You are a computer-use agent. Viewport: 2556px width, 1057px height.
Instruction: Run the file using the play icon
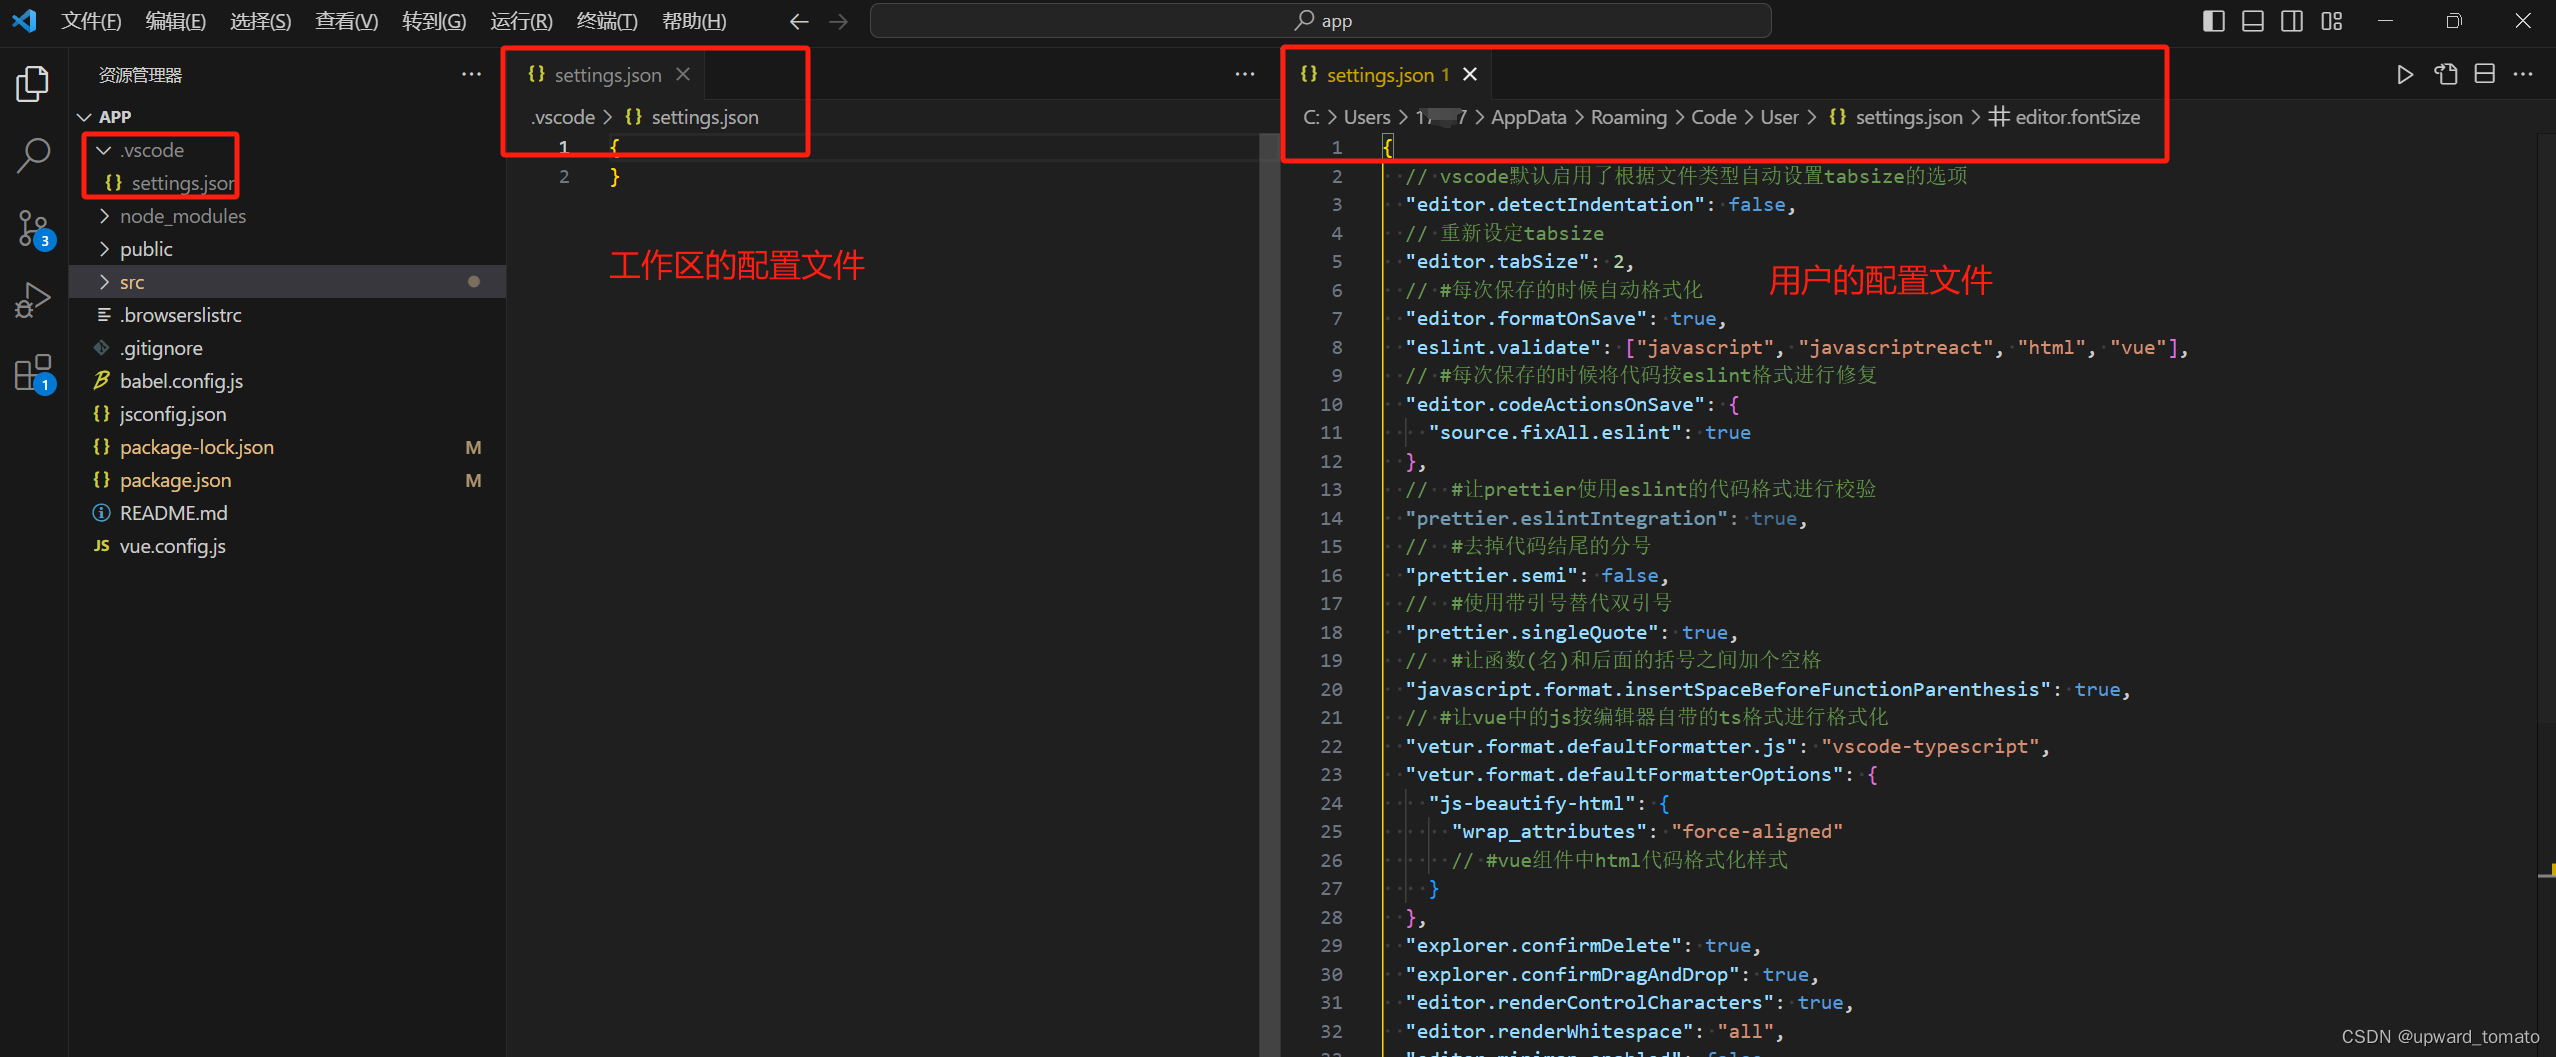pos(2405,74)
